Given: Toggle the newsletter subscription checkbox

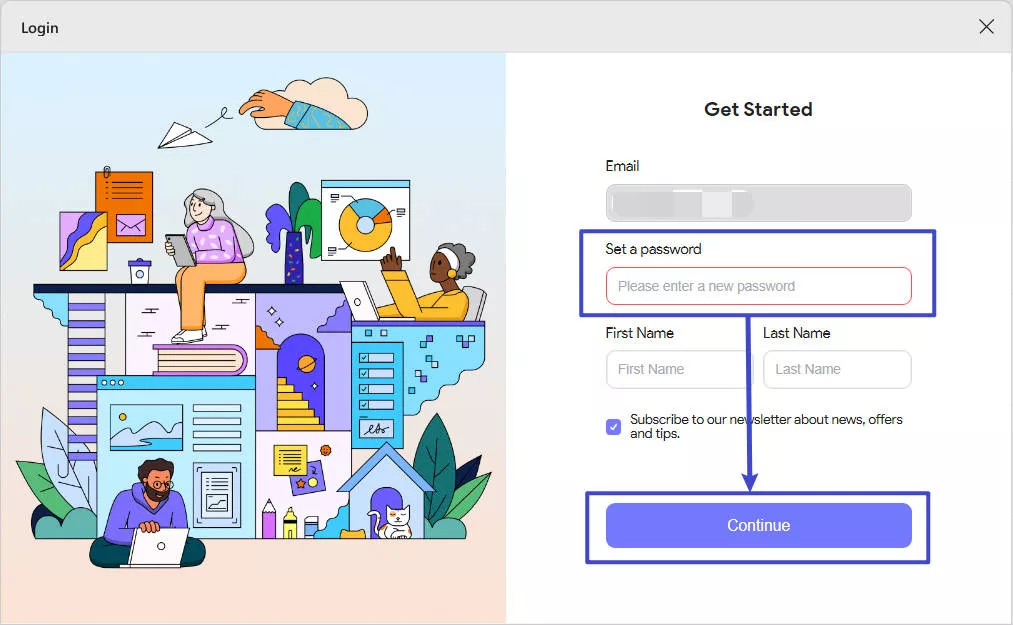Looking at the screenshot, I should pyautogui.click(x=614, y=427).
